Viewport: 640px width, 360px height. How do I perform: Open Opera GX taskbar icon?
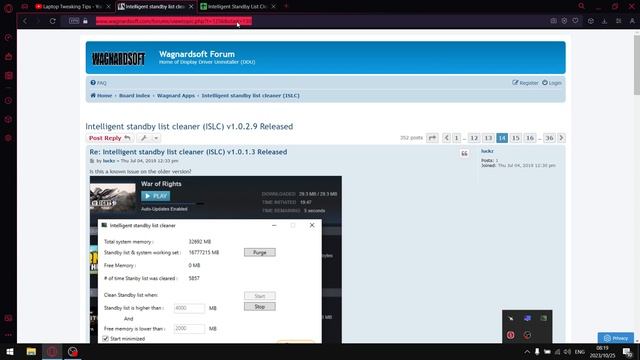(52, 351)
